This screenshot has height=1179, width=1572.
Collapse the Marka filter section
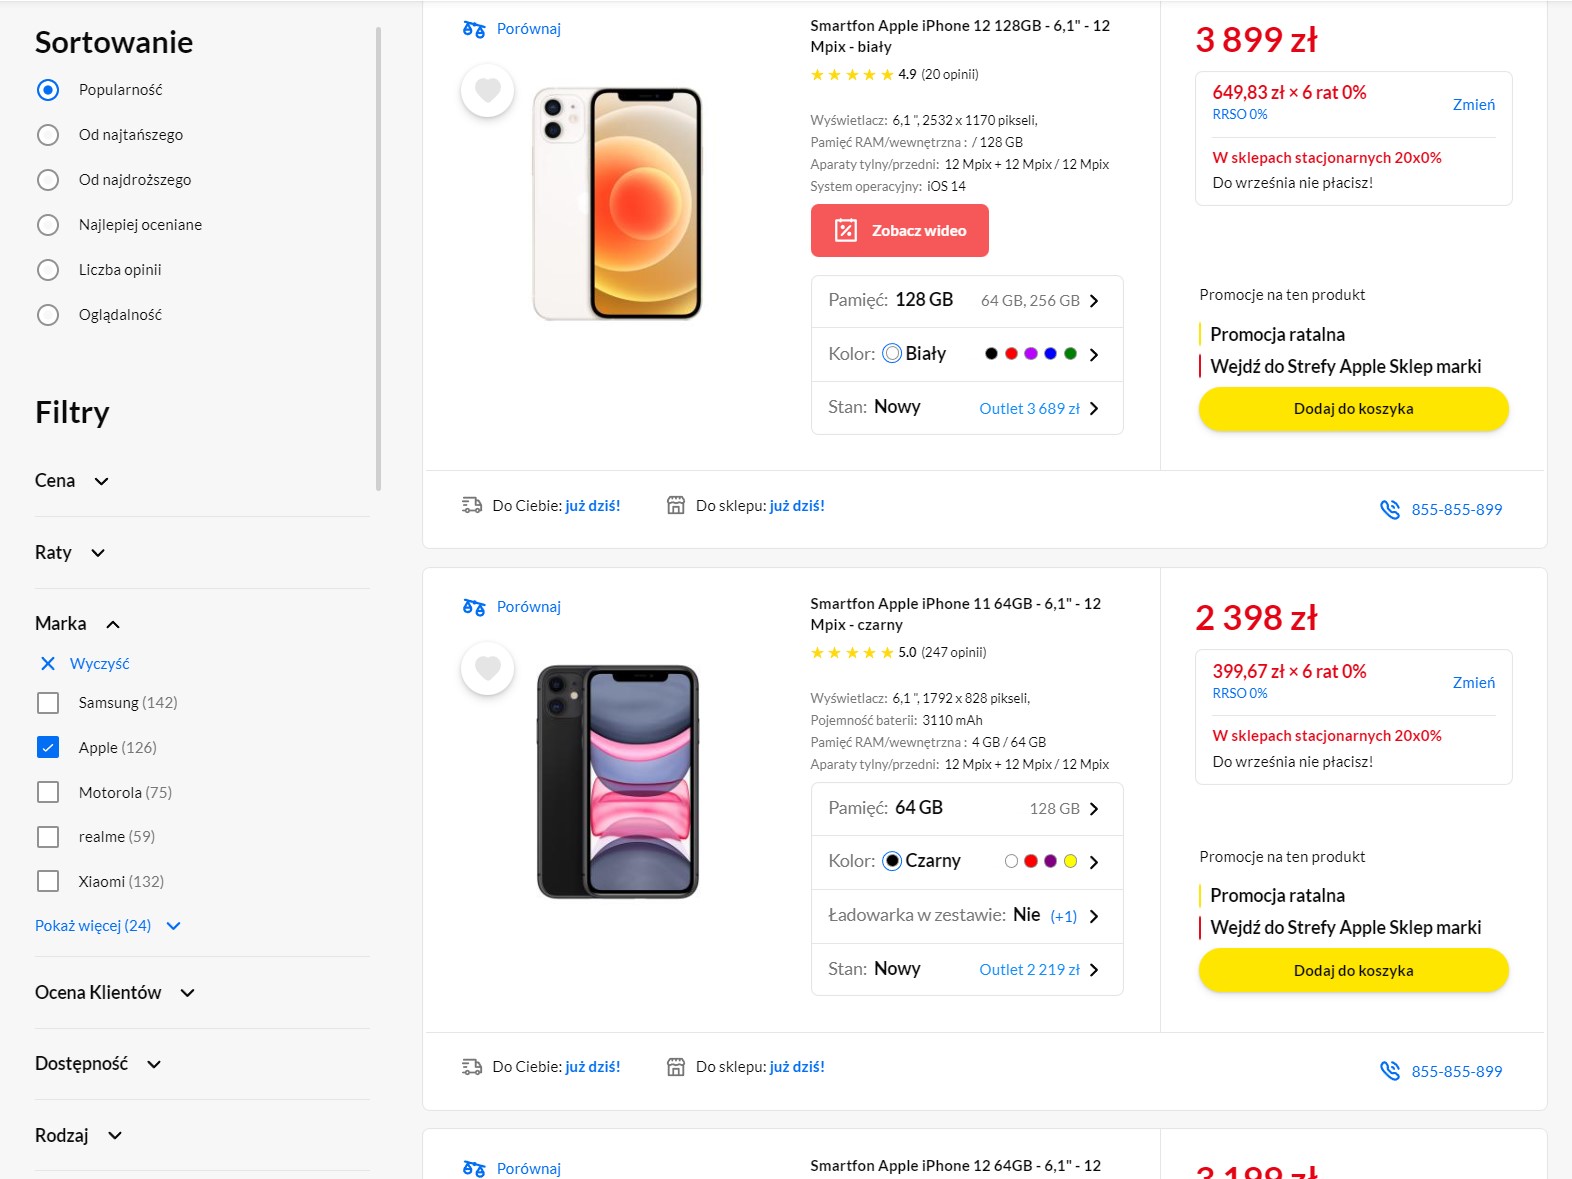click(78, 624)
